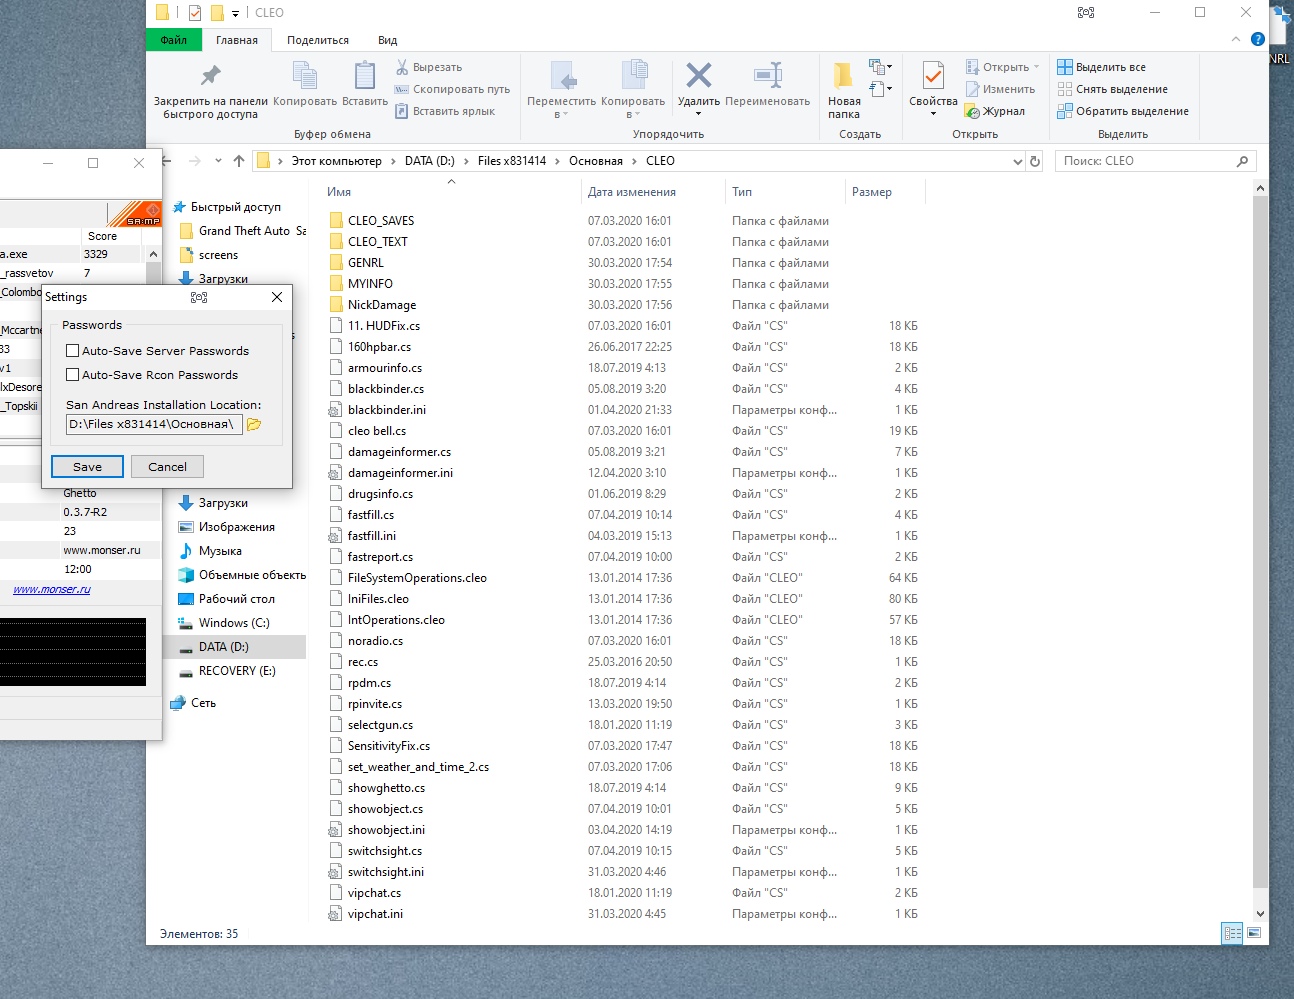Viewport: 1294px width, 999px height.
Task: Click the refresh icon beside the address bar
Action: pos(1035,161)
